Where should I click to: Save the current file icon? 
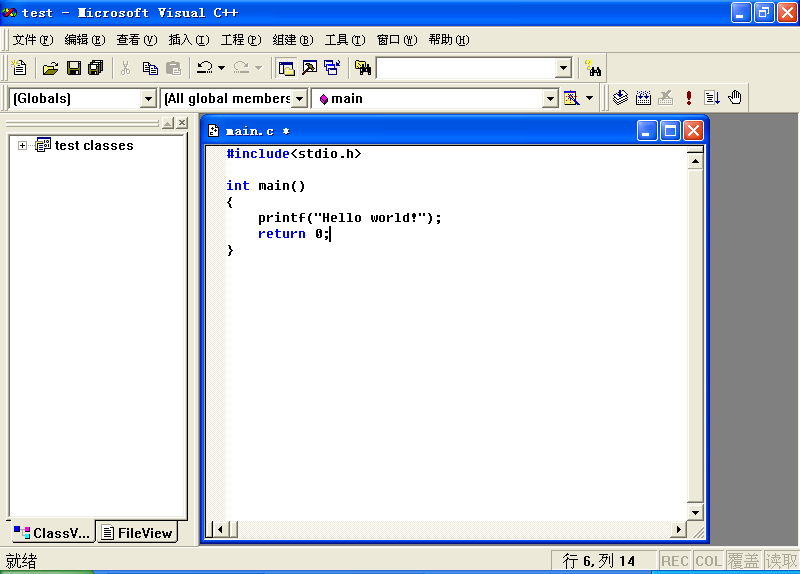[x=74, y=68]
